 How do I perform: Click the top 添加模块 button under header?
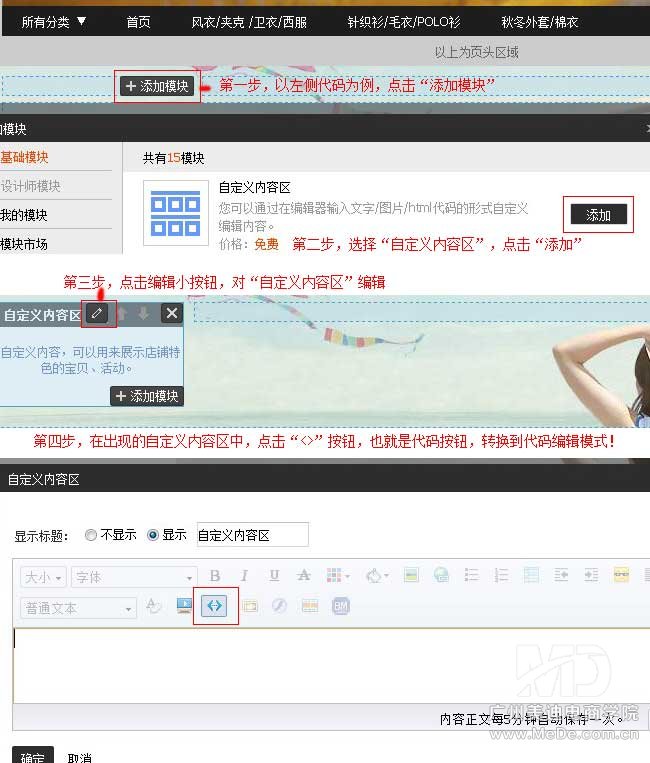coord(157,86)
